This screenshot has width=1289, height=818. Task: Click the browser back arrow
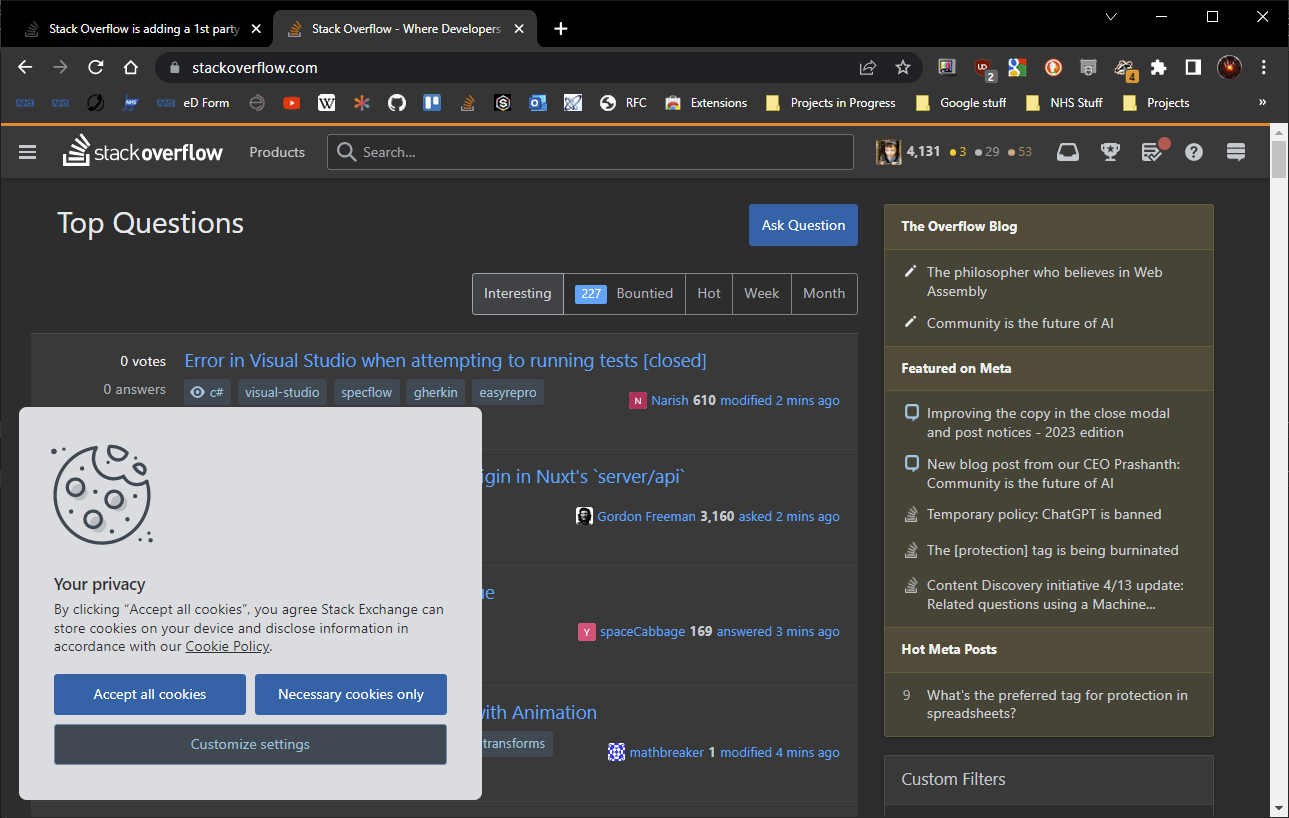click(x=26, y=67)
